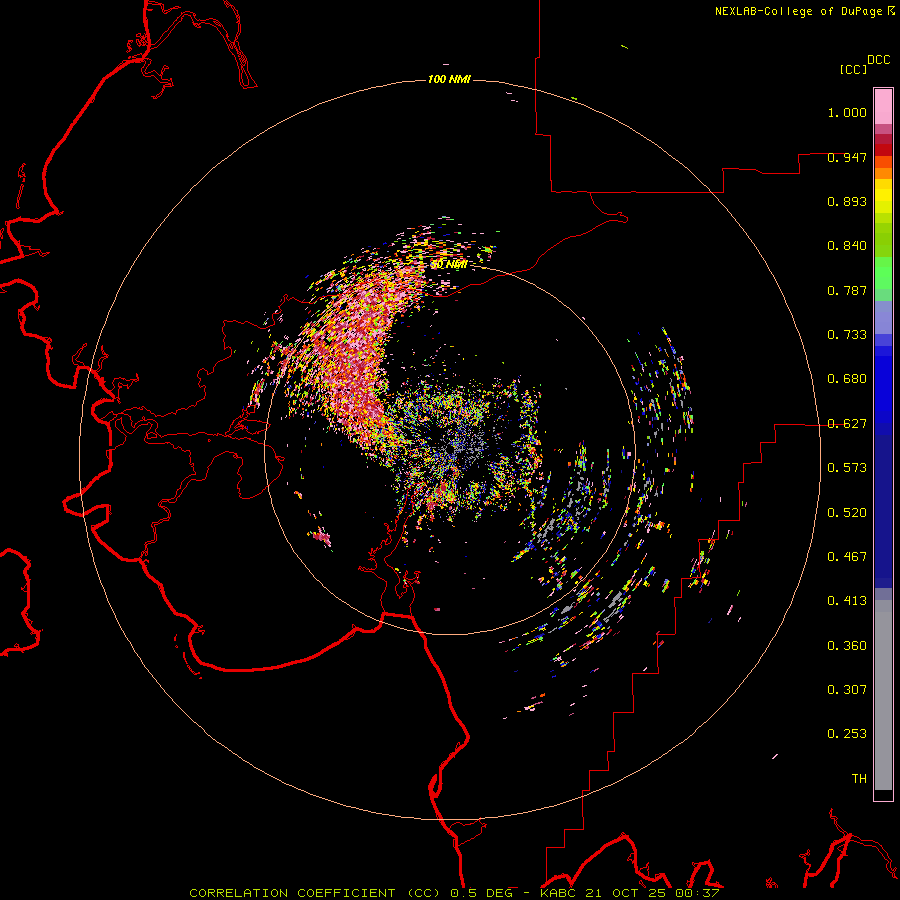Click the 0.520 scale value
The width and height of the screenshot is (900, 900).
coord(847,513)
